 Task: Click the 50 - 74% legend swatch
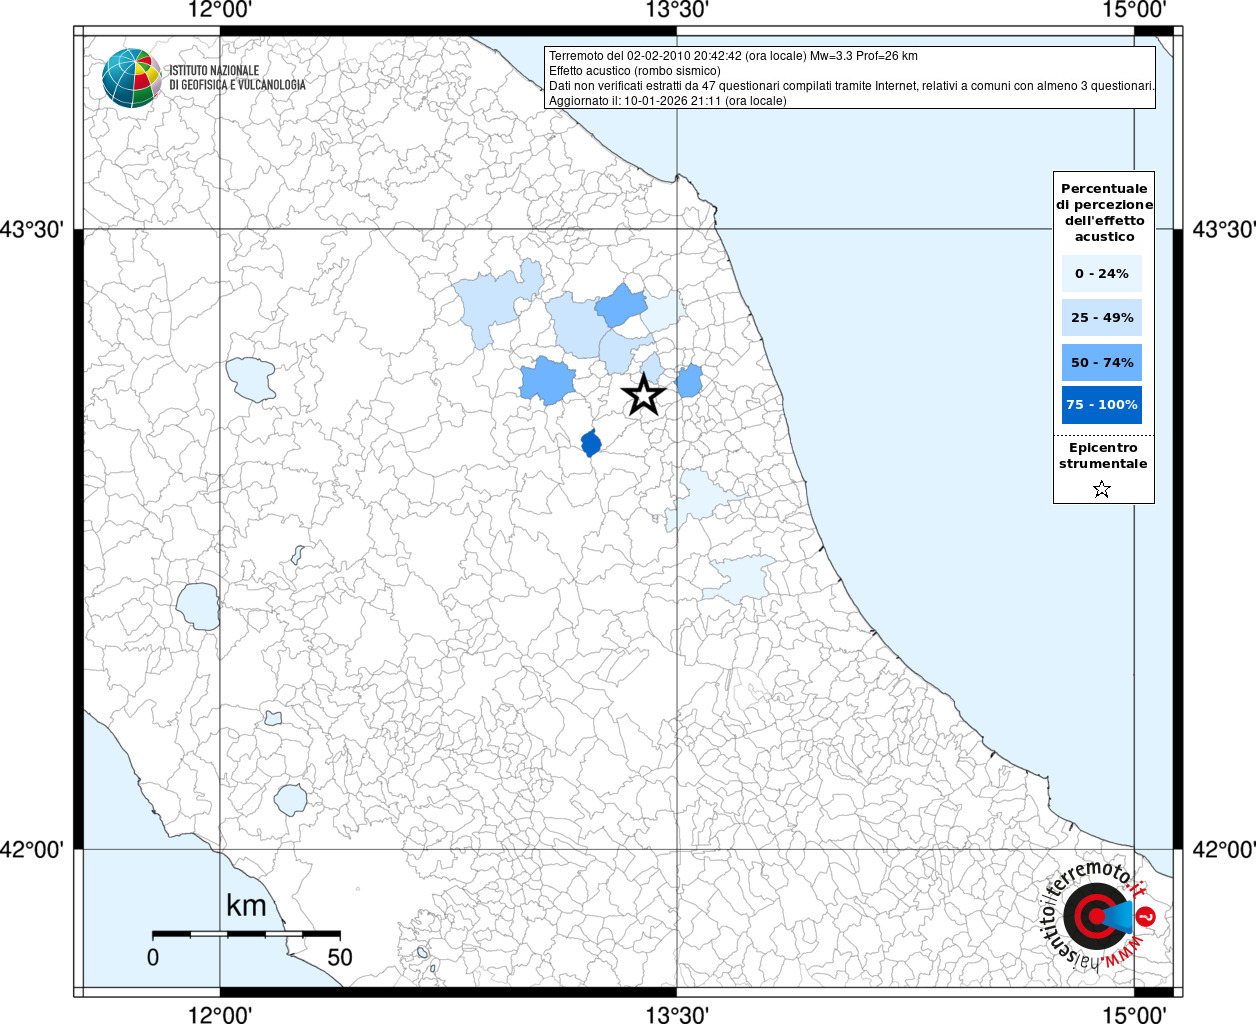pos(1102,362)
